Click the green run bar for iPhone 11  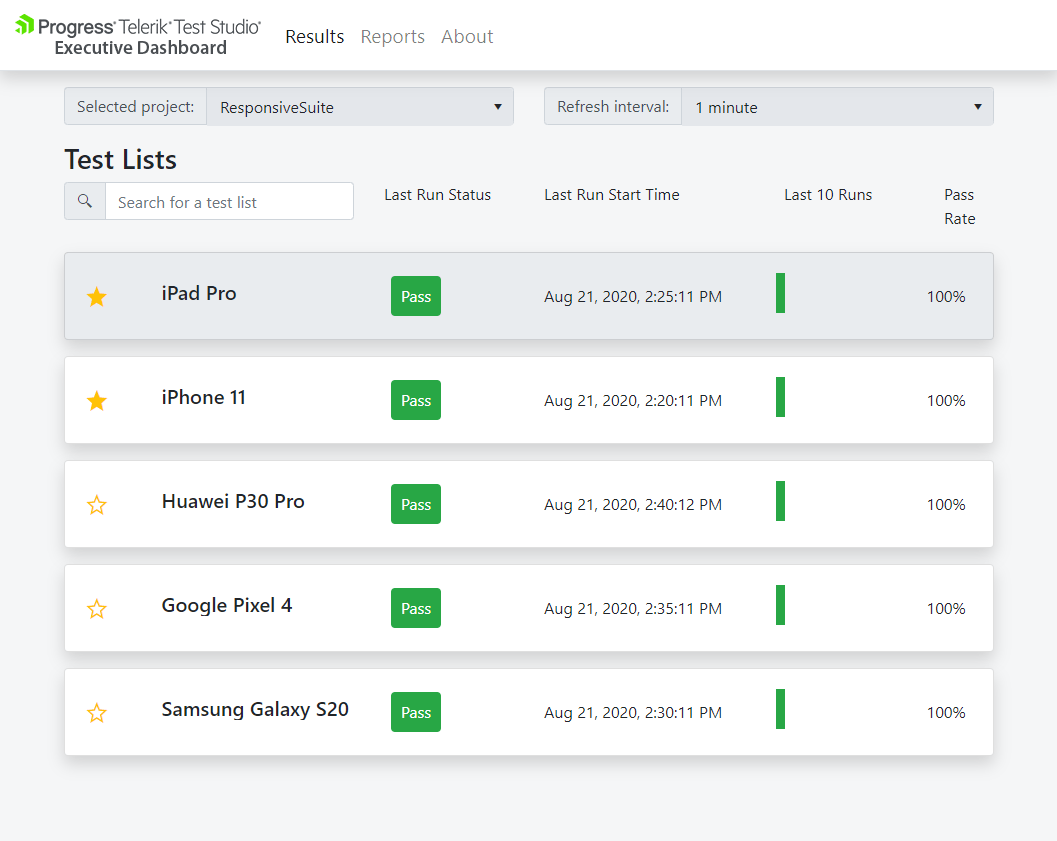click(x=781, y=397)
